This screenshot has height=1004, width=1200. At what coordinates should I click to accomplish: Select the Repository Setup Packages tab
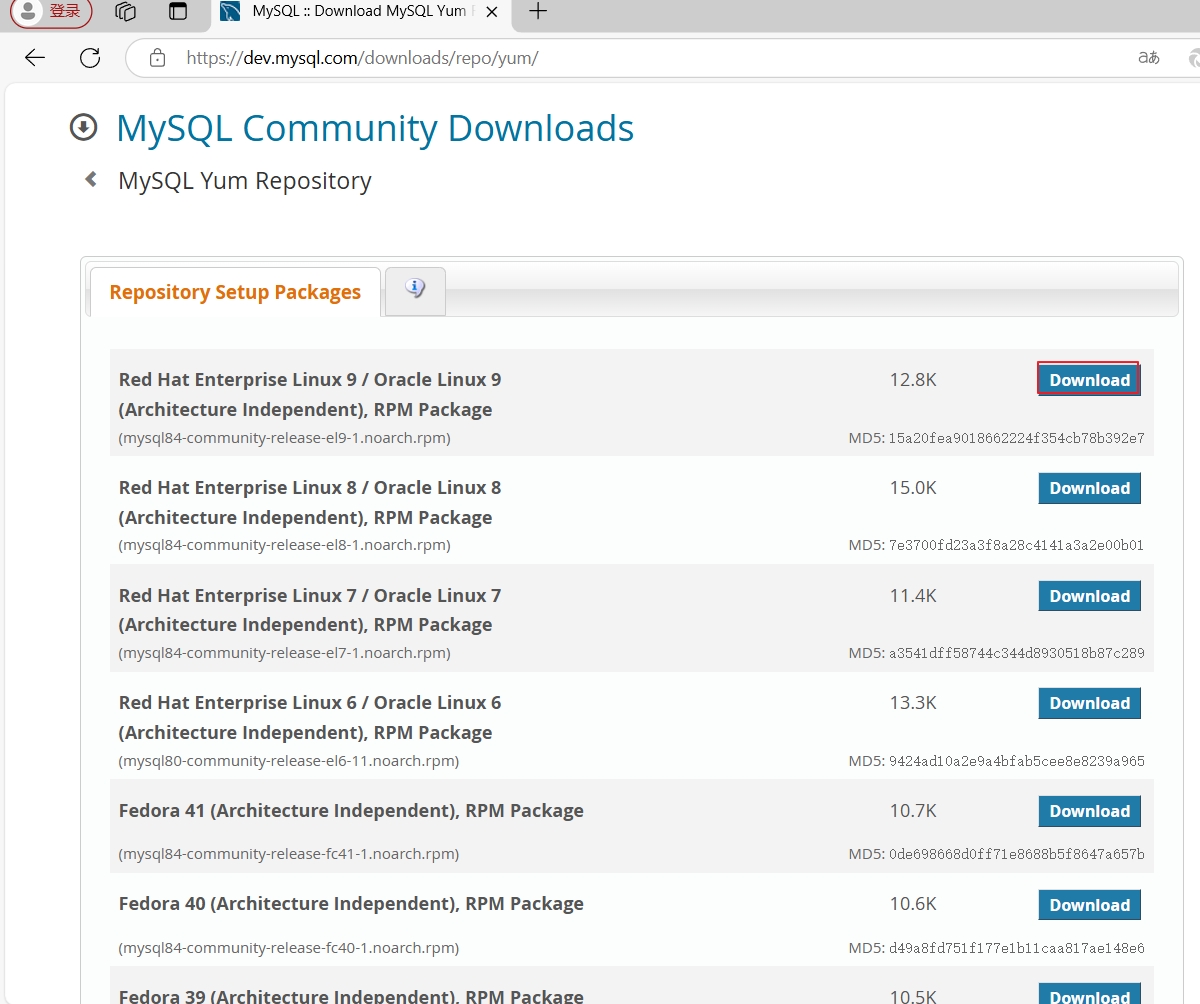tap(235, 292)
